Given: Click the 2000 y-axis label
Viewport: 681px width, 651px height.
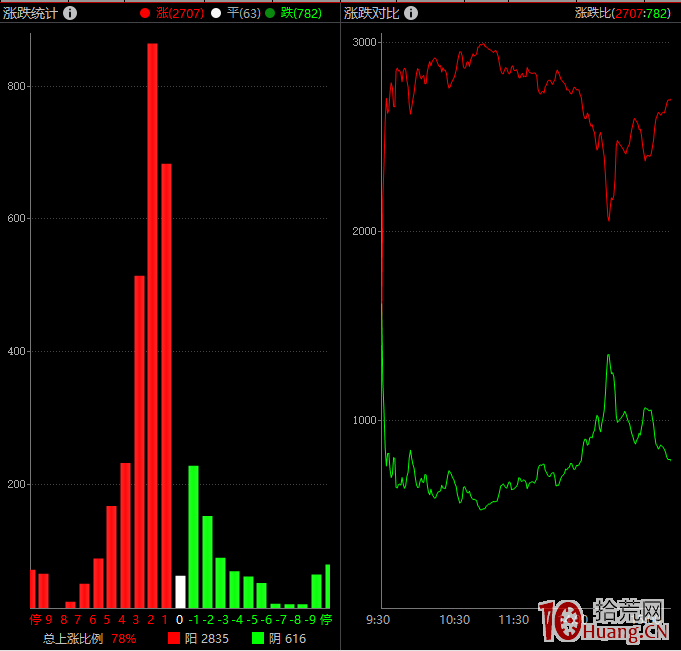Looking at the screenshot, I should coord(364,231).
